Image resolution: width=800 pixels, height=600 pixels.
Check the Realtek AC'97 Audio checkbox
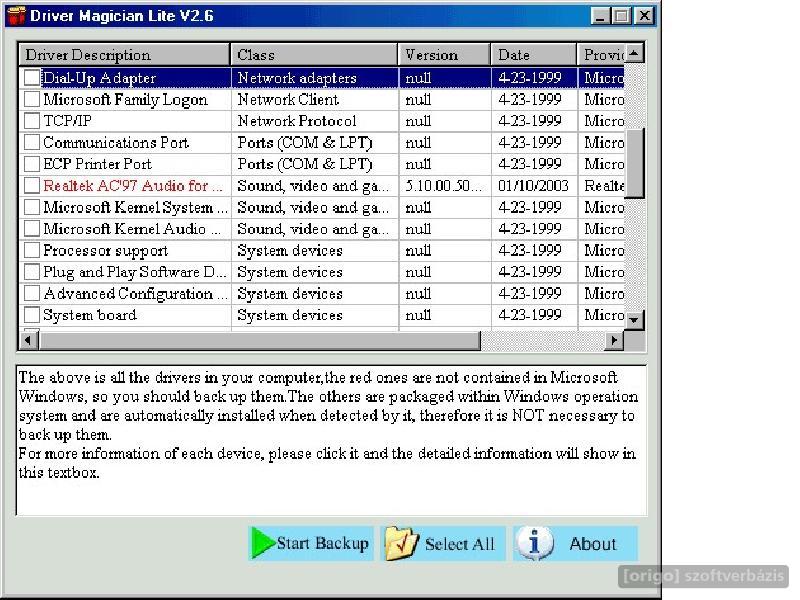pyautogui.click(x=32, y=186)
